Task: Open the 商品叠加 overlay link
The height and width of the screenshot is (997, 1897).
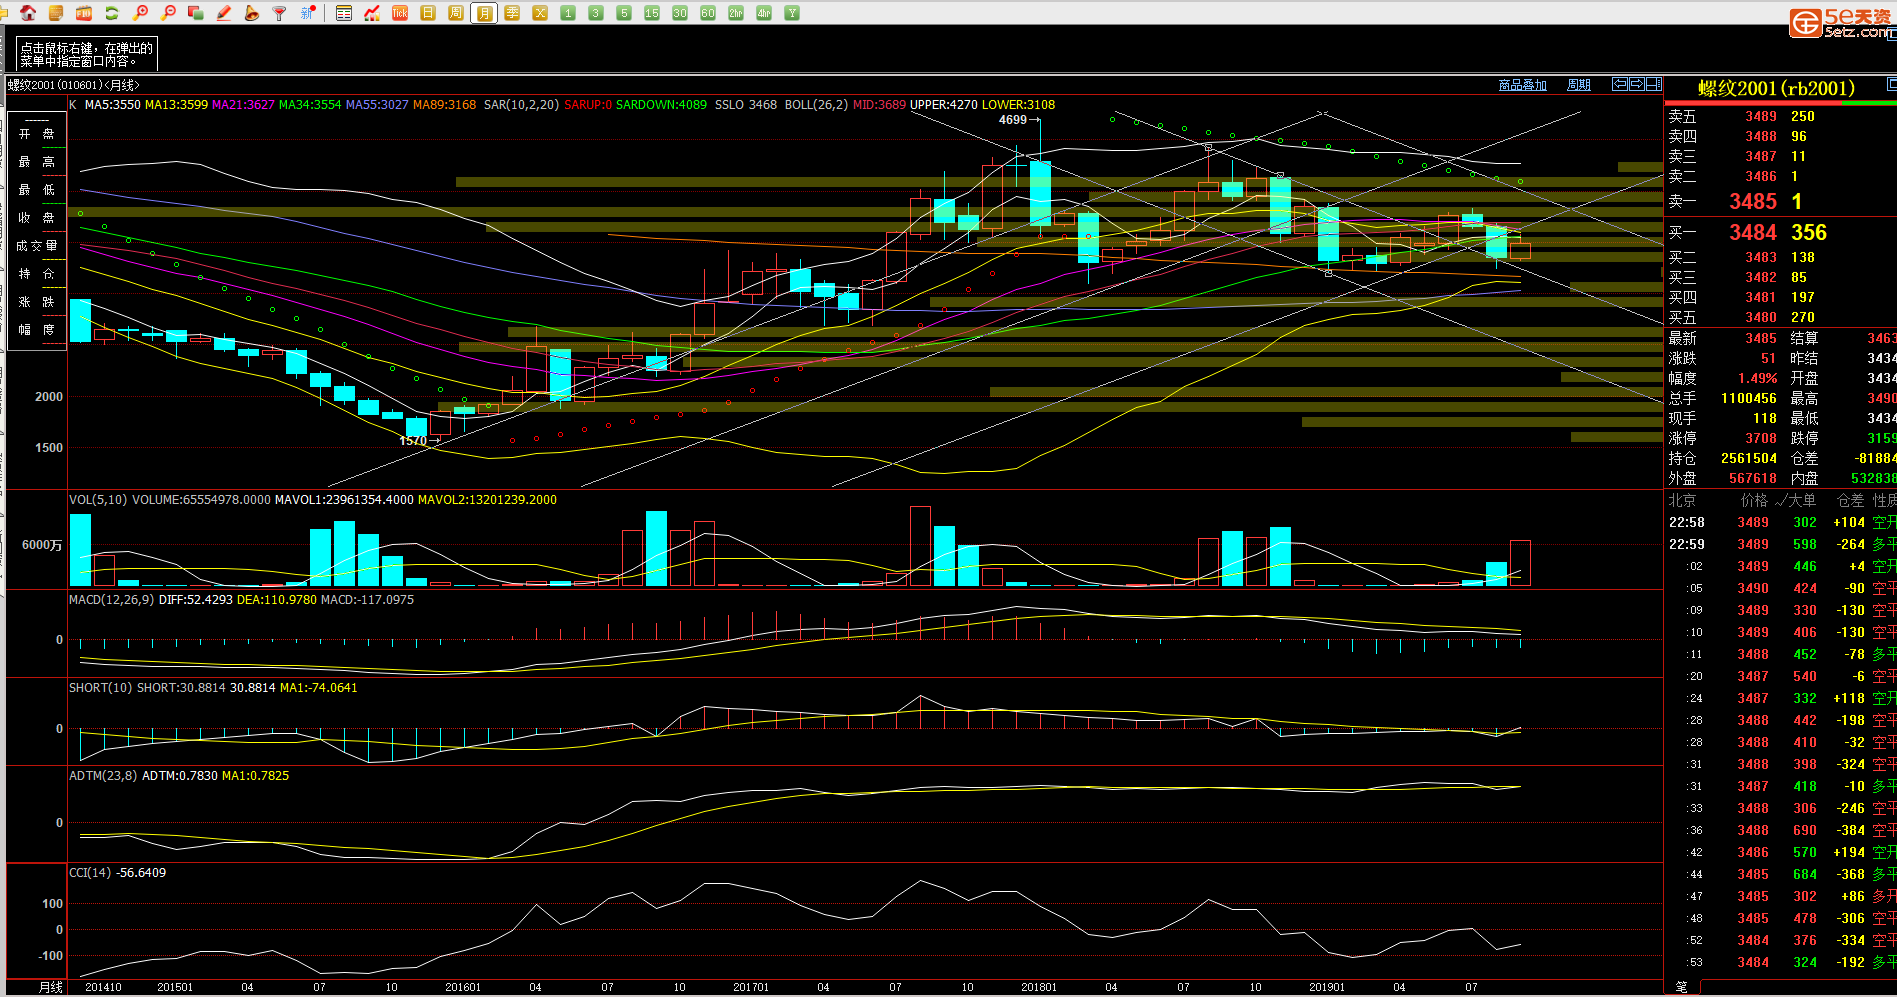Action: pos(1522,85)
